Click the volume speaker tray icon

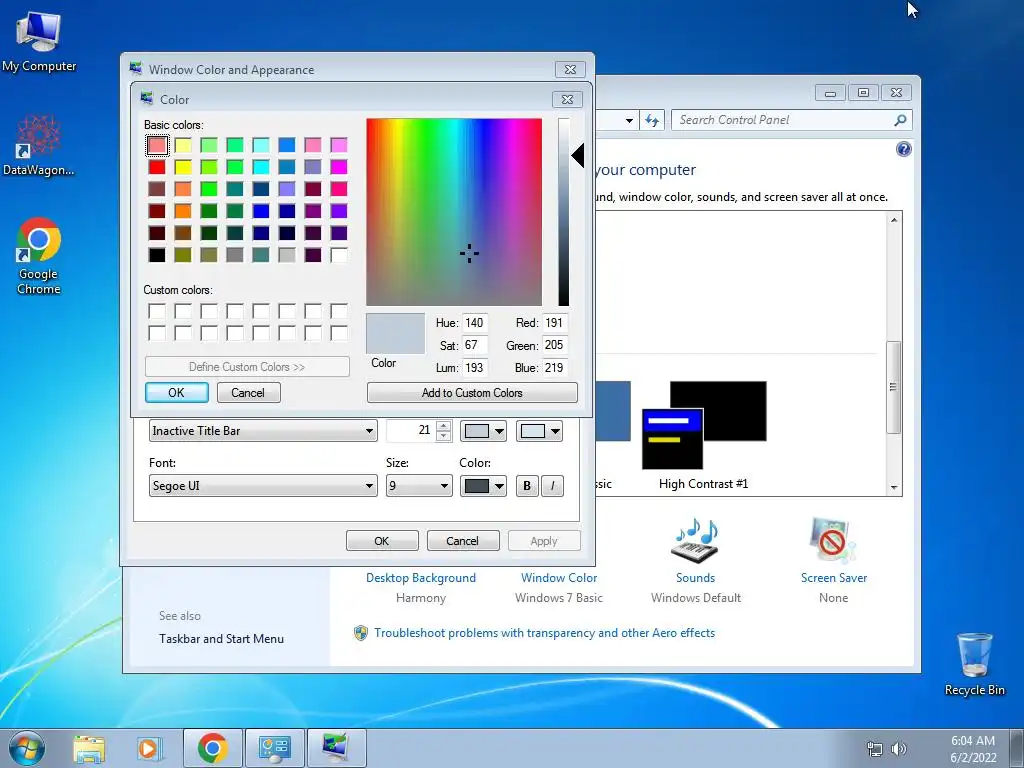[x=899, y=749]
